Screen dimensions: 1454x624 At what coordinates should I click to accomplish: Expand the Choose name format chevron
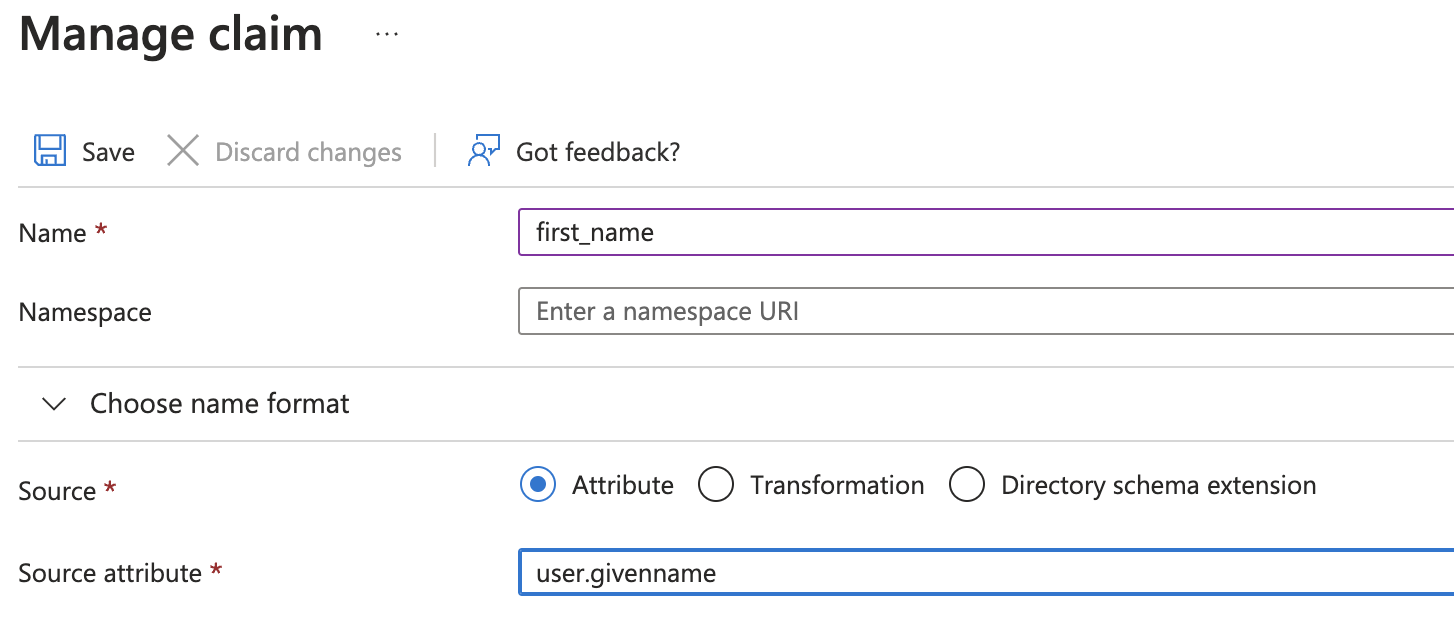point(55,404)
